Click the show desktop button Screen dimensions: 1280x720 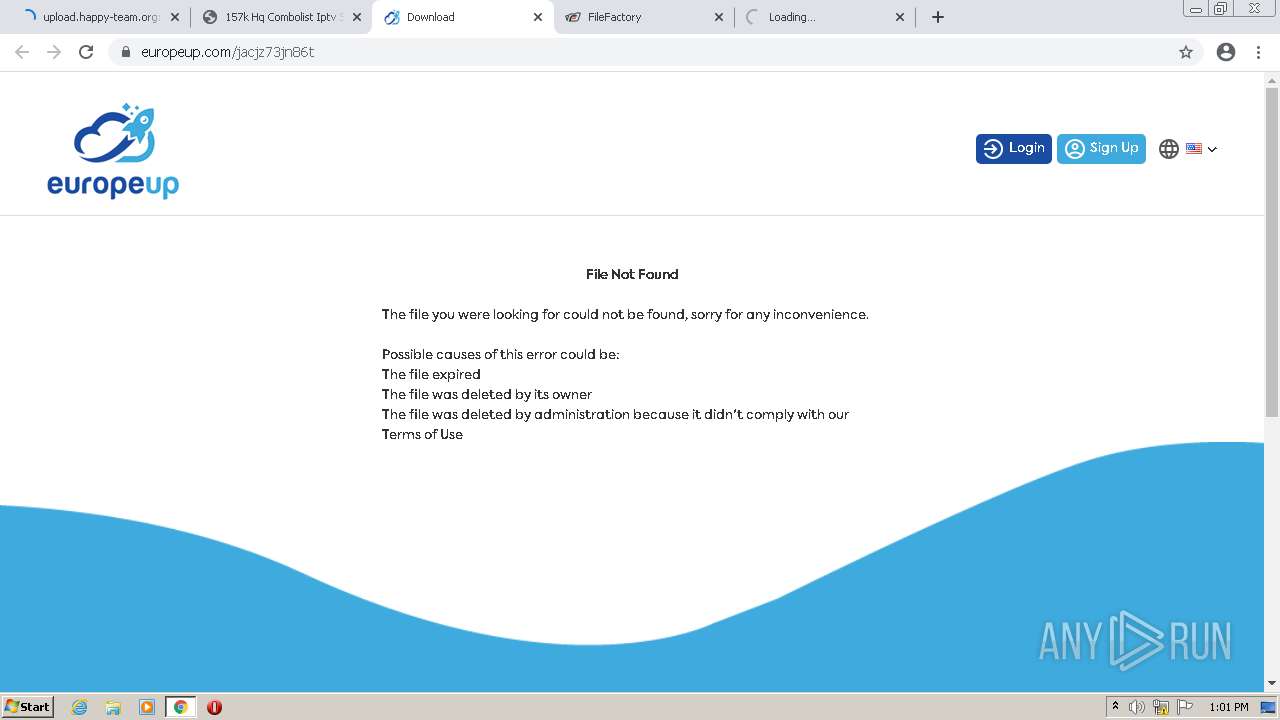[x=1268, y=707]
